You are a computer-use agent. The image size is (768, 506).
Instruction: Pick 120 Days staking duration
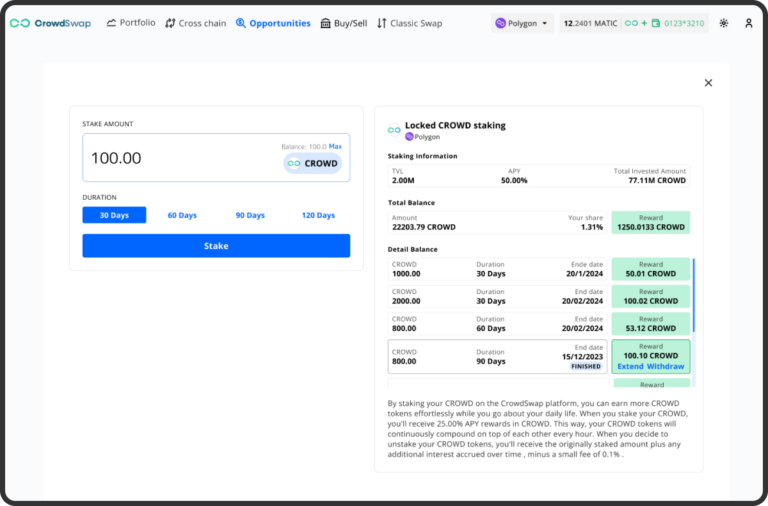[318, 215]
